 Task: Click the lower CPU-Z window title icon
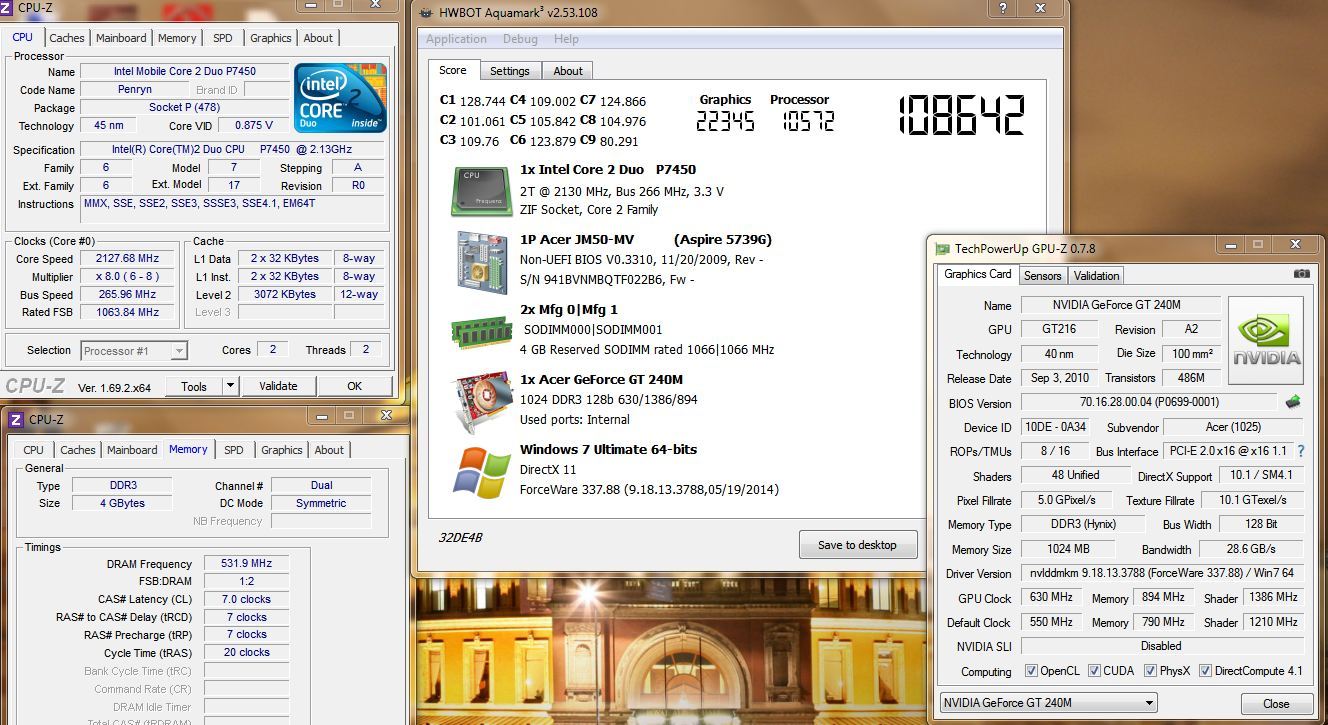tap(17, 419)
